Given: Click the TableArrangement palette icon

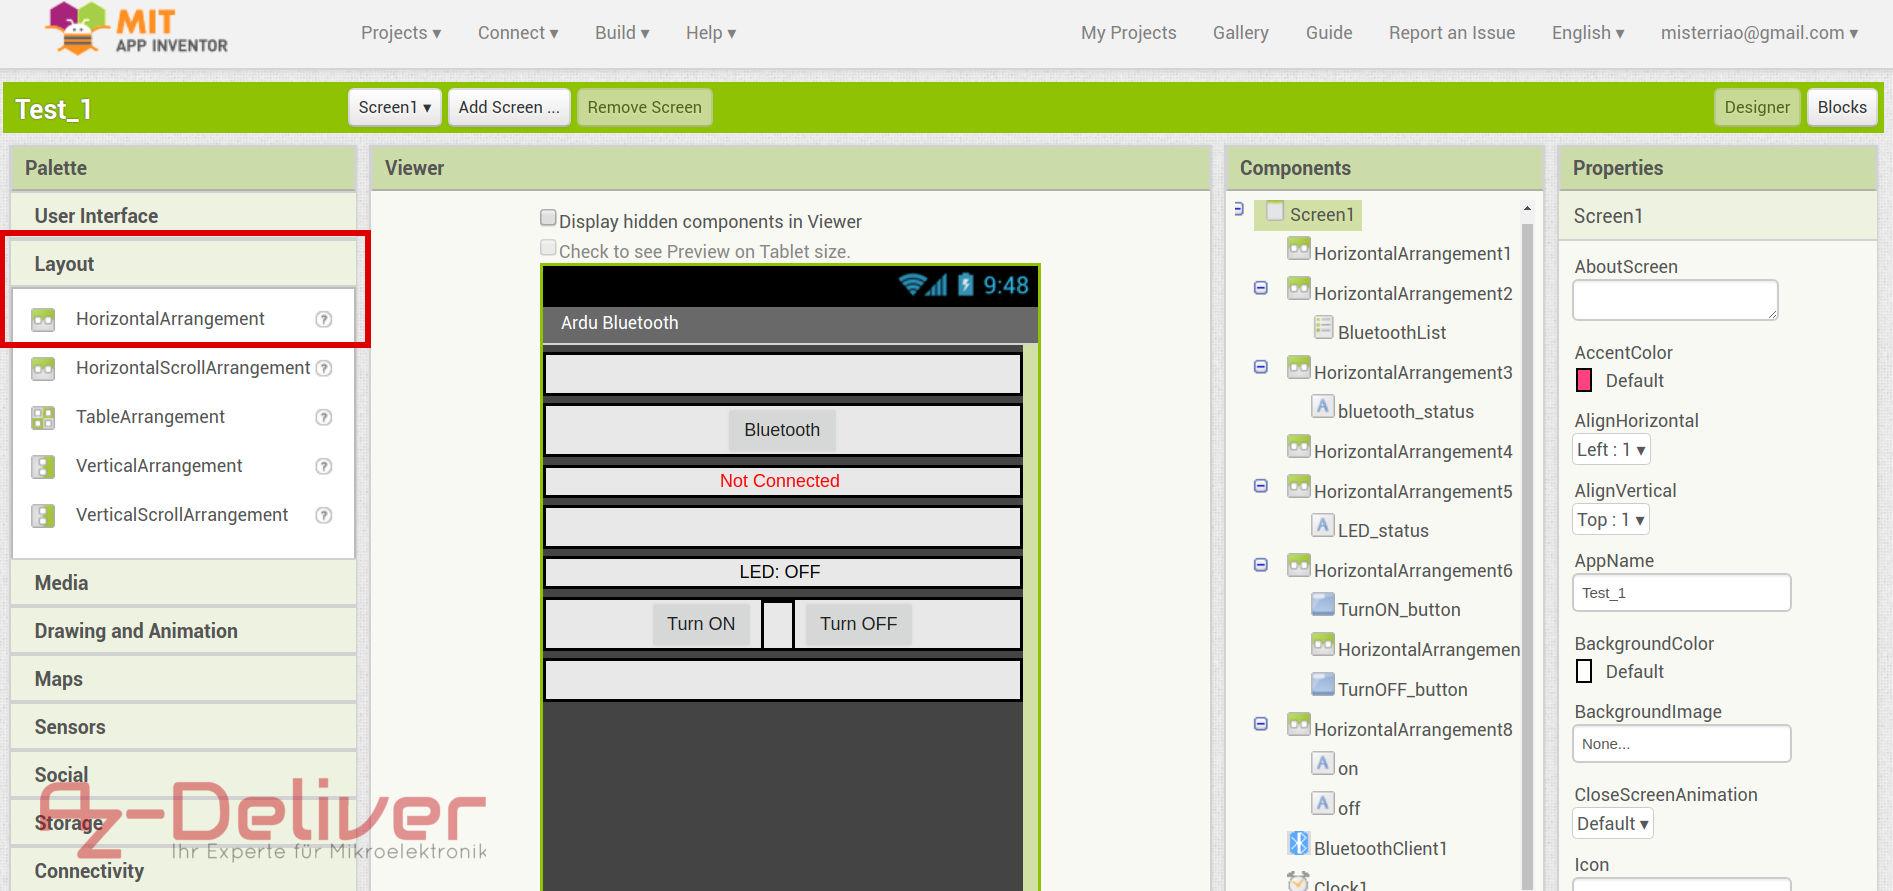Looking at the screenshot, I should tap(43, 417).
